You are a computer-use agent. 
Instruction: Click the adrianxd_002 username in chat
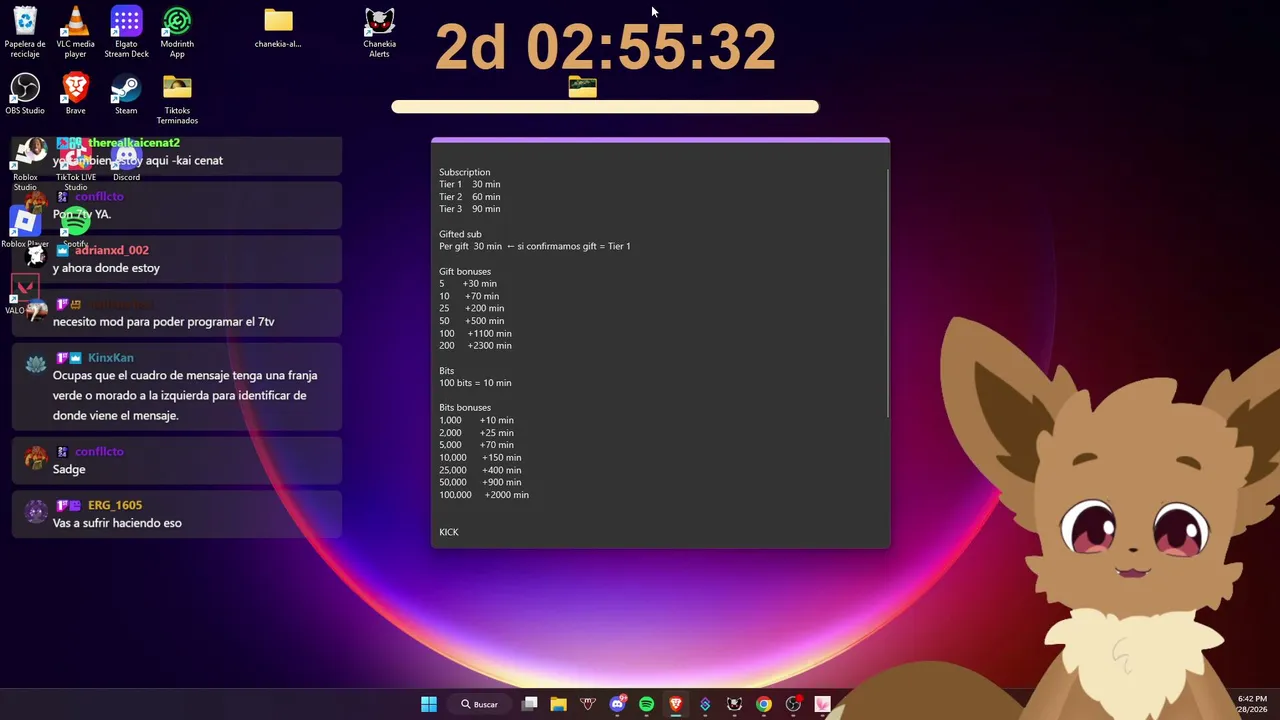pyautogui.click(x=111, y=250)
